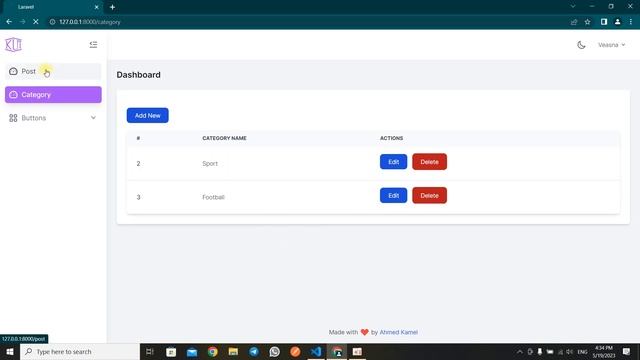The height and width of the screenshot is (360, 640).
Task: Click the Buttons grid icon in sidebar
Action: [x=13, y=118]
